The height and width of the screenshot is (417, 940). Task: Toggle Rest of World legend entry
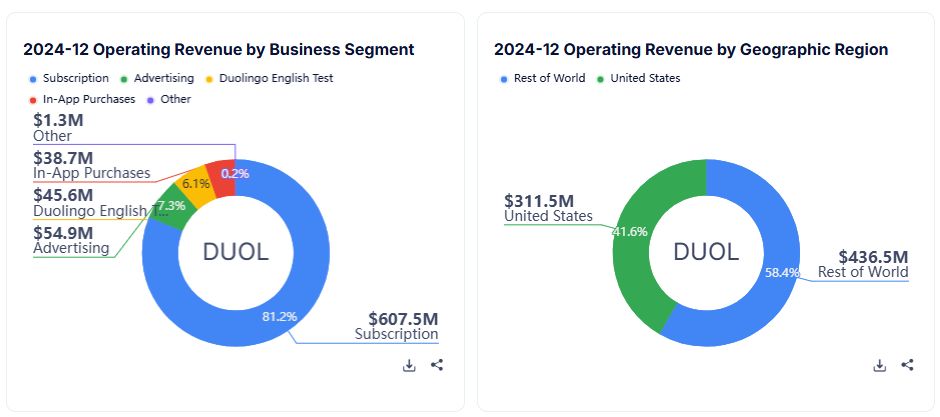tap(543, 78)
